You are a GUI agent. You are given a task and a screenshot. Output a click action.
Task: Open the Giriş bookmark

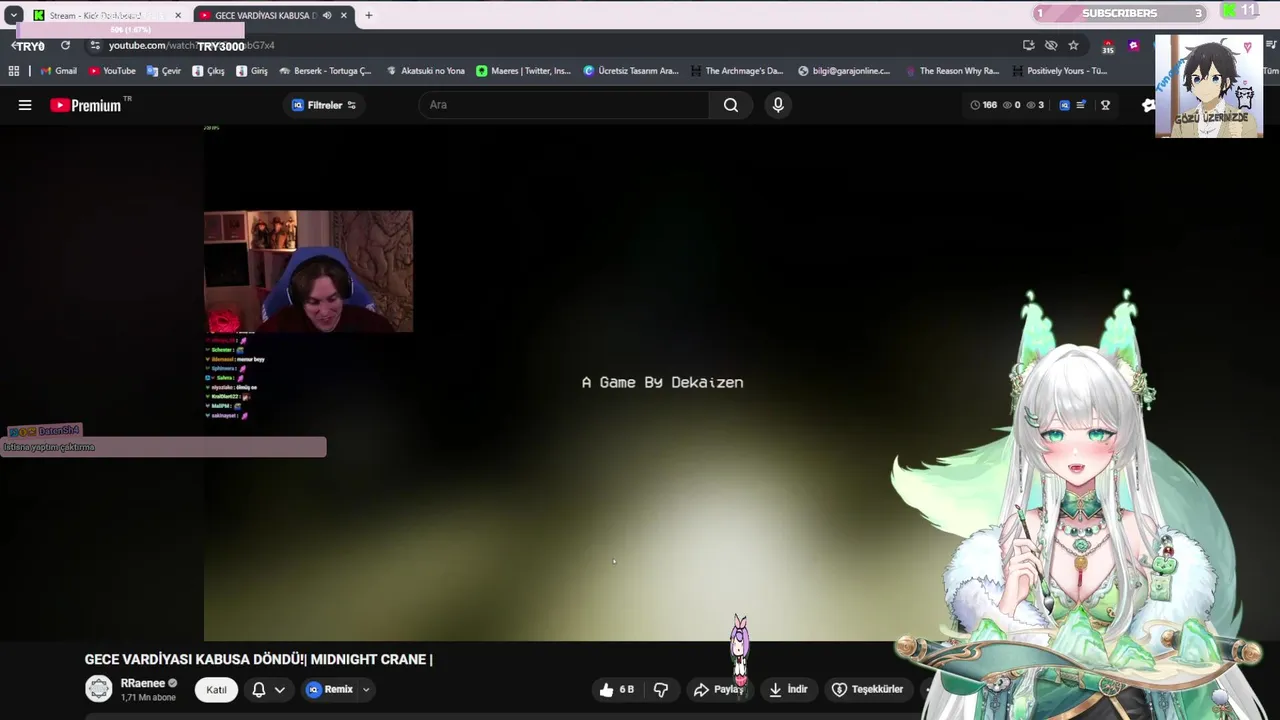252,71
